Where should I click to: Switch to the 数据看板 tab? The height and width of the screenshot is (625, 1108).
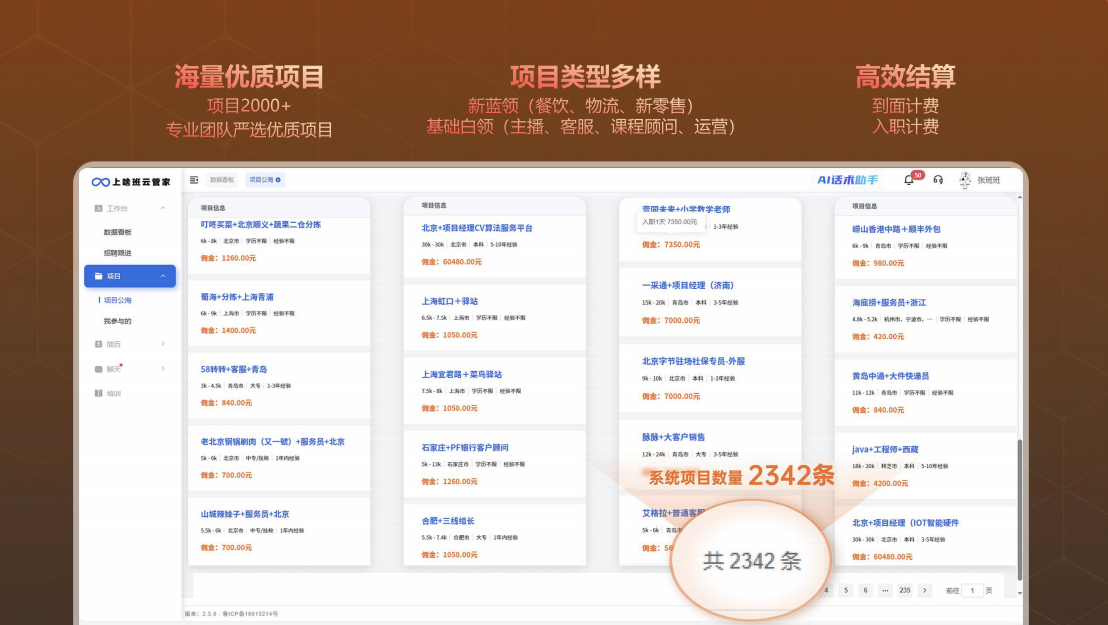[222, 180]
